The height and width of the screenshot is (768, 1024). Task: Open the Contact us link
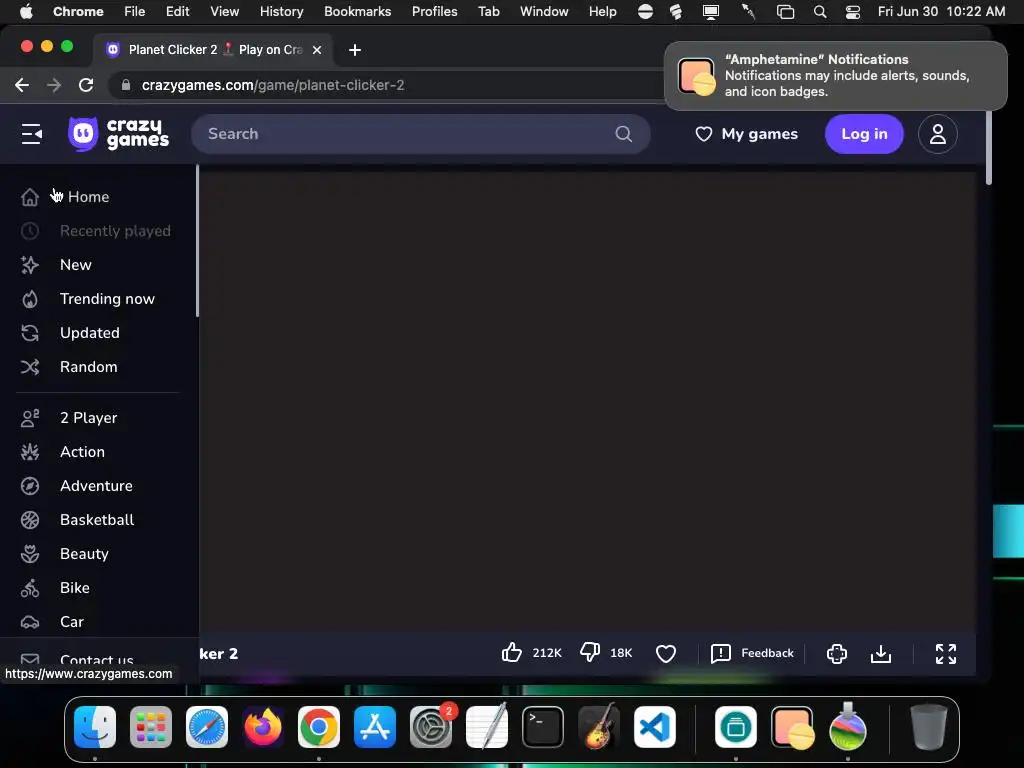97,660
